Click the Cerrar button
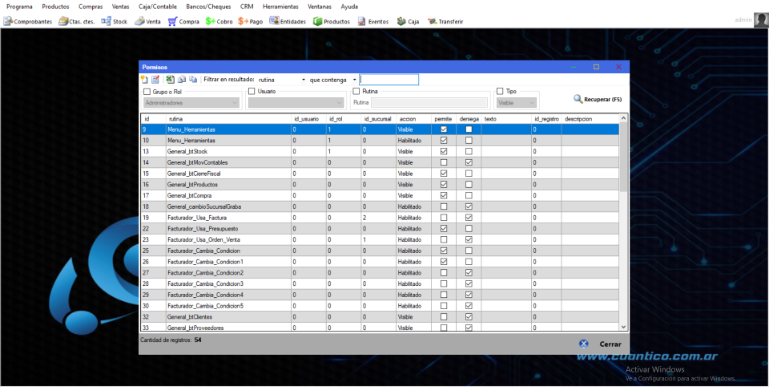 pyautogui.click(x=610, y=344)
